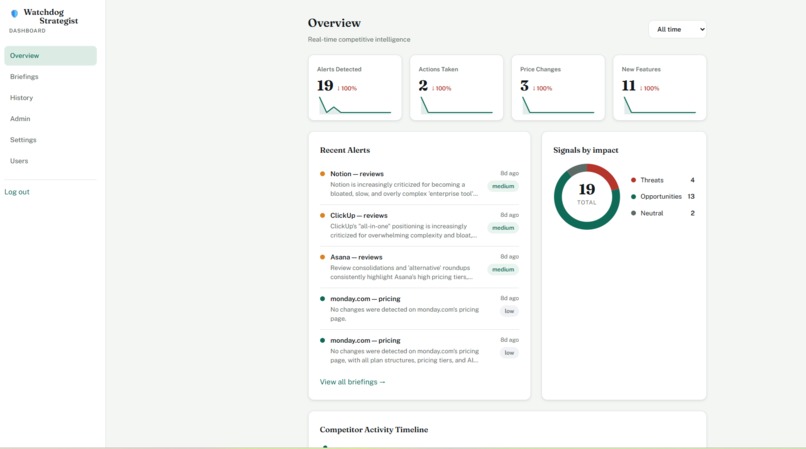Open the Notion — reviews alert

(419, 184)
